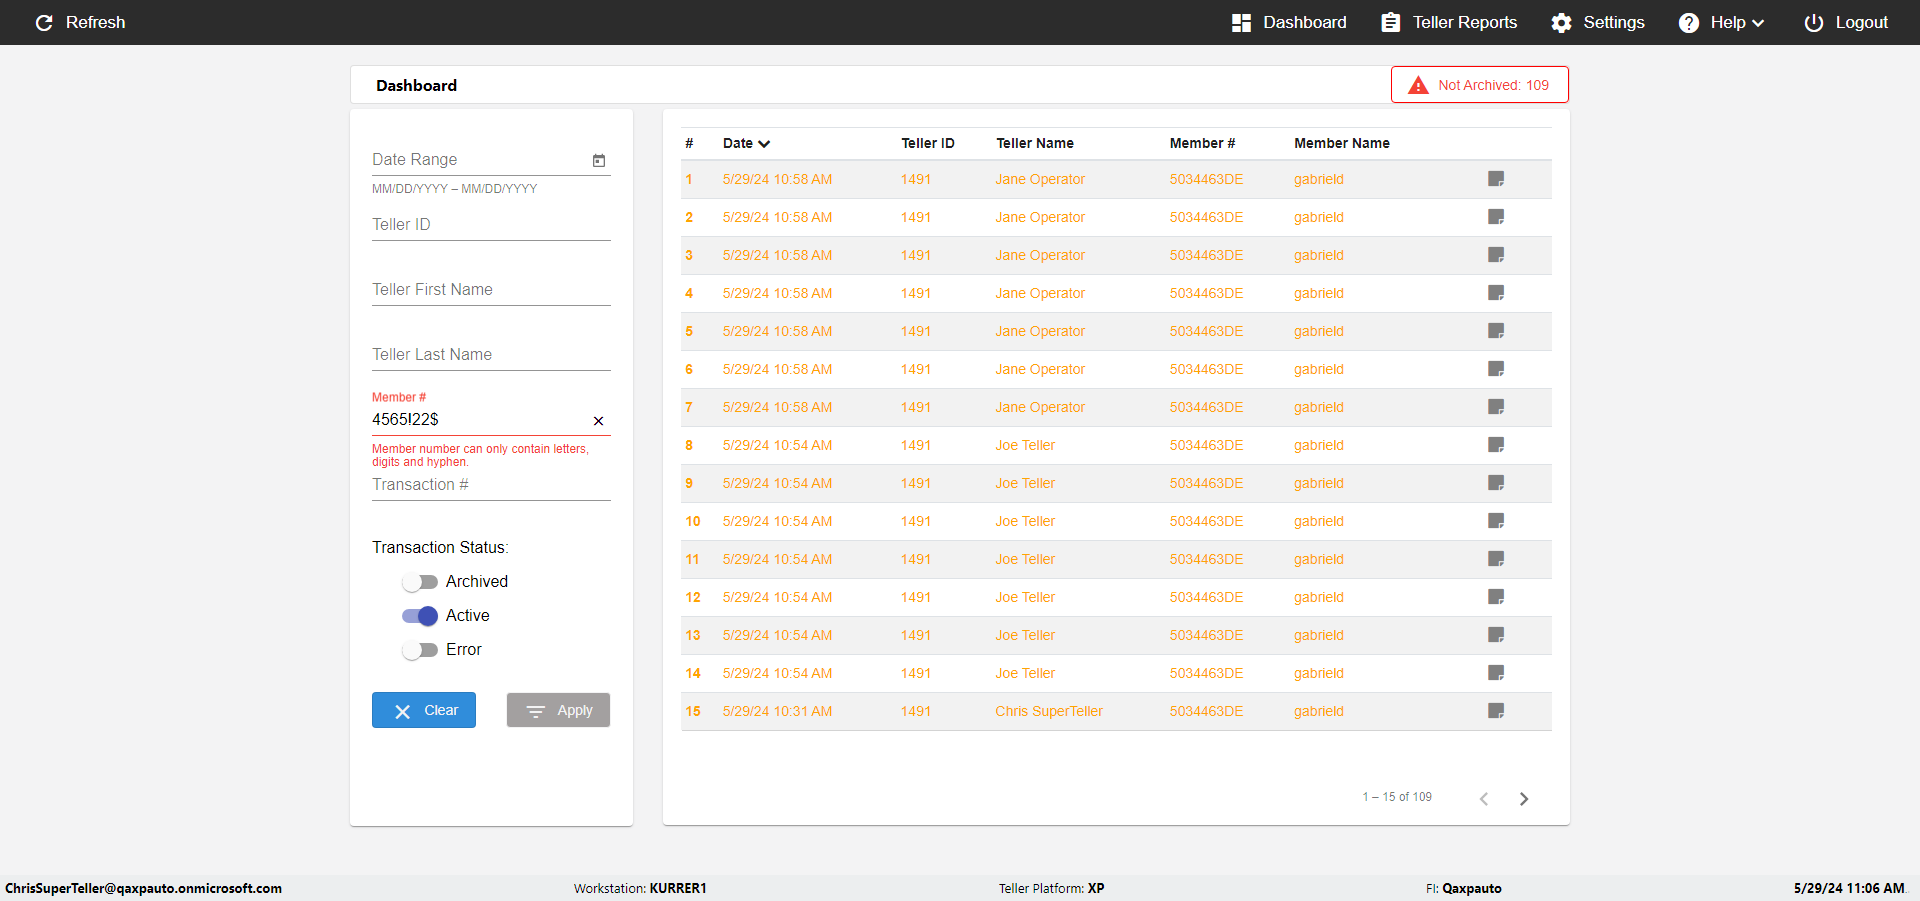
Task: Click Jane Operator name in row 1
Action: click(x=1040, y=179)
